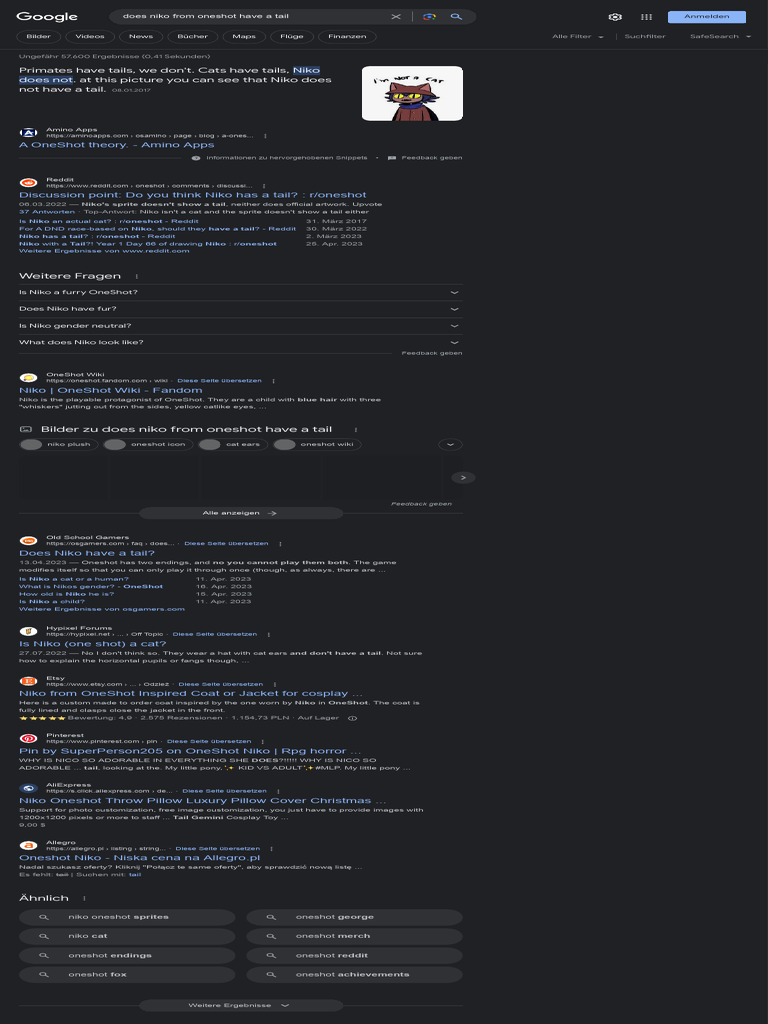Open the Alle Filter dropdown
The image size is (768, 1024).
pyautogui.click(x=577, y=37)
